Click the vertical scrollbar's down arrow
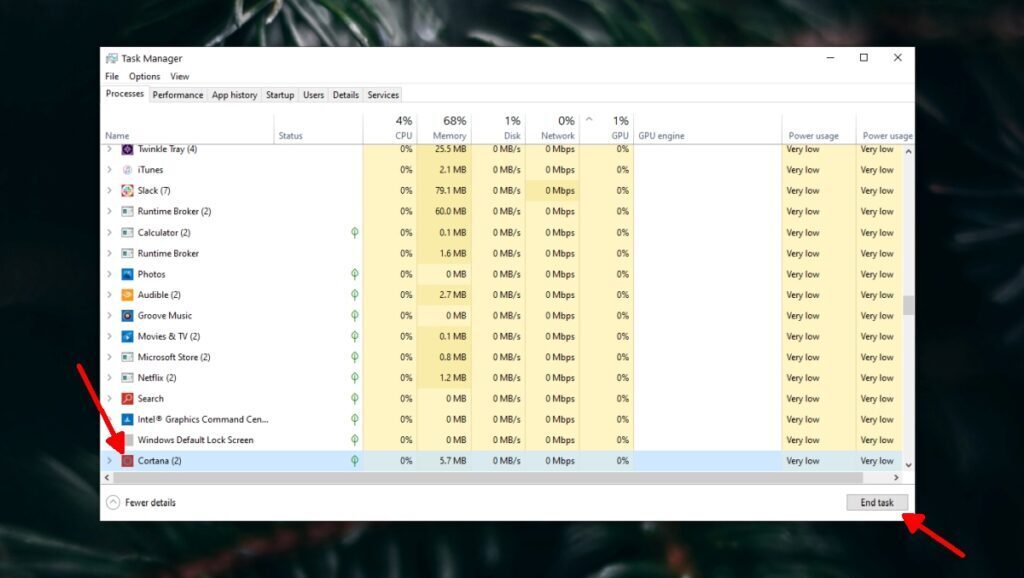 click(908, 463)
